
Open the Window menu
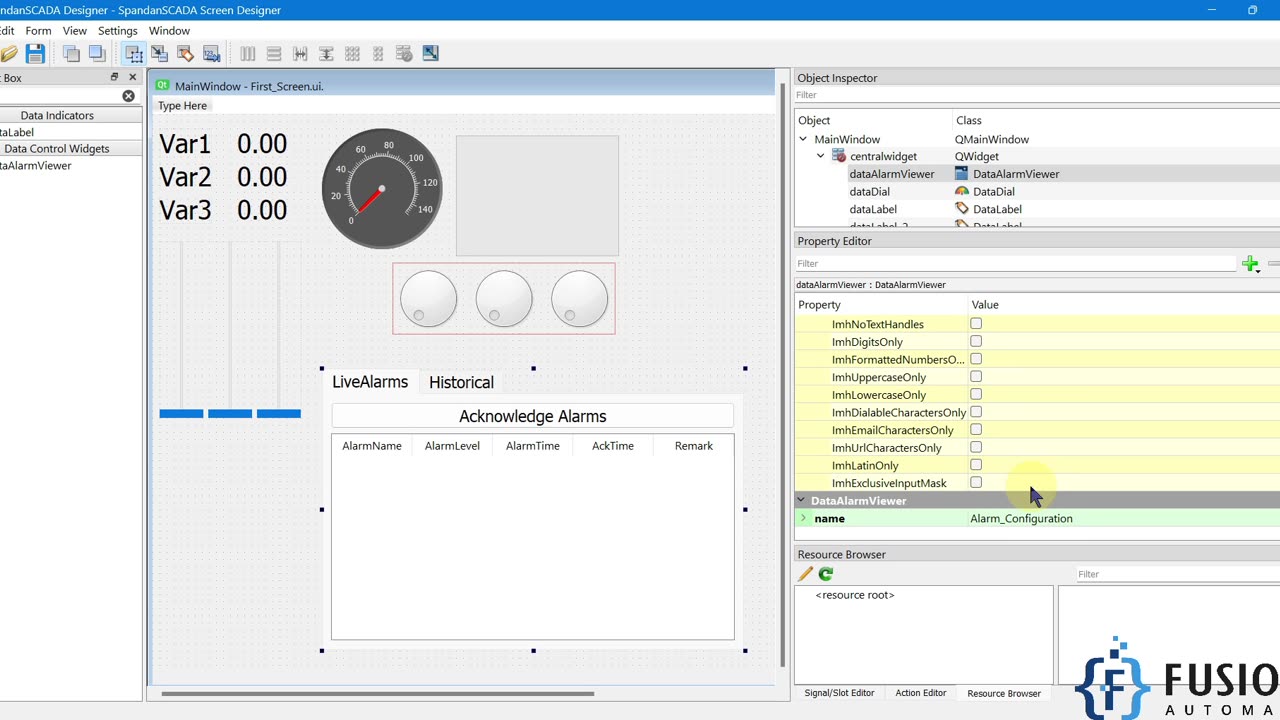tap(170, 31)
